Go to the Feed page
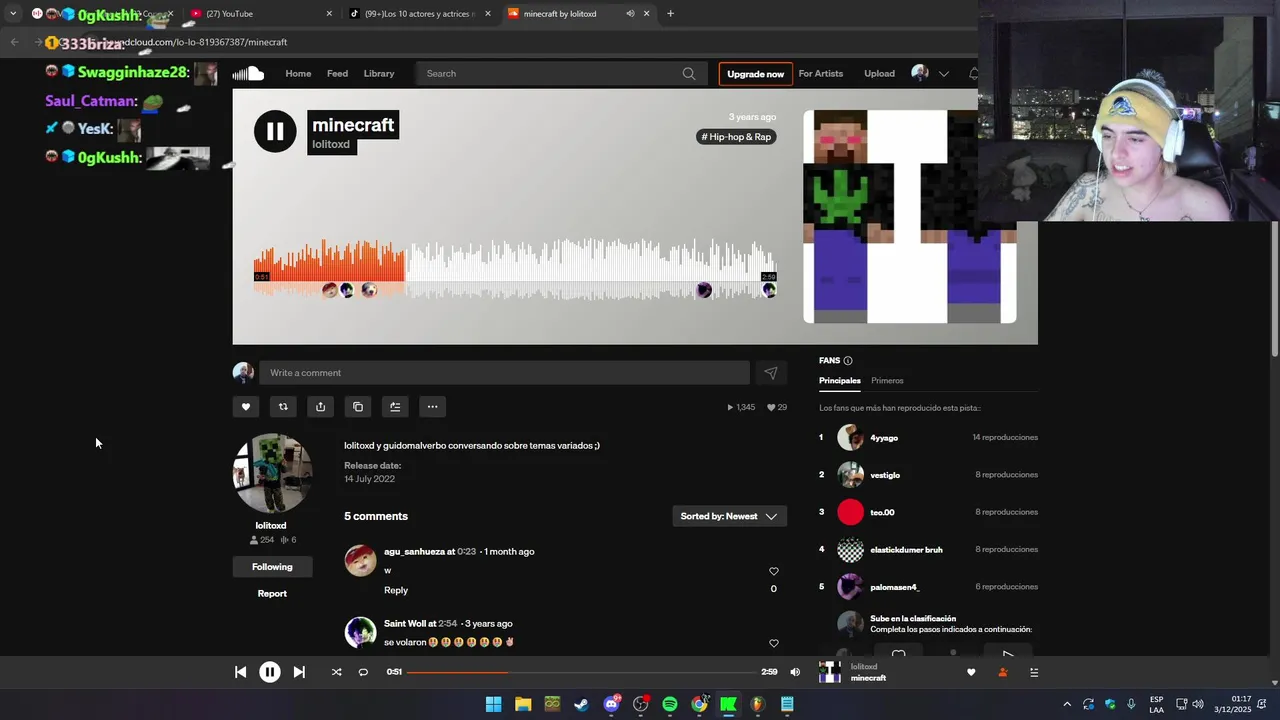The image size is (1280, 720). point(337,73)
